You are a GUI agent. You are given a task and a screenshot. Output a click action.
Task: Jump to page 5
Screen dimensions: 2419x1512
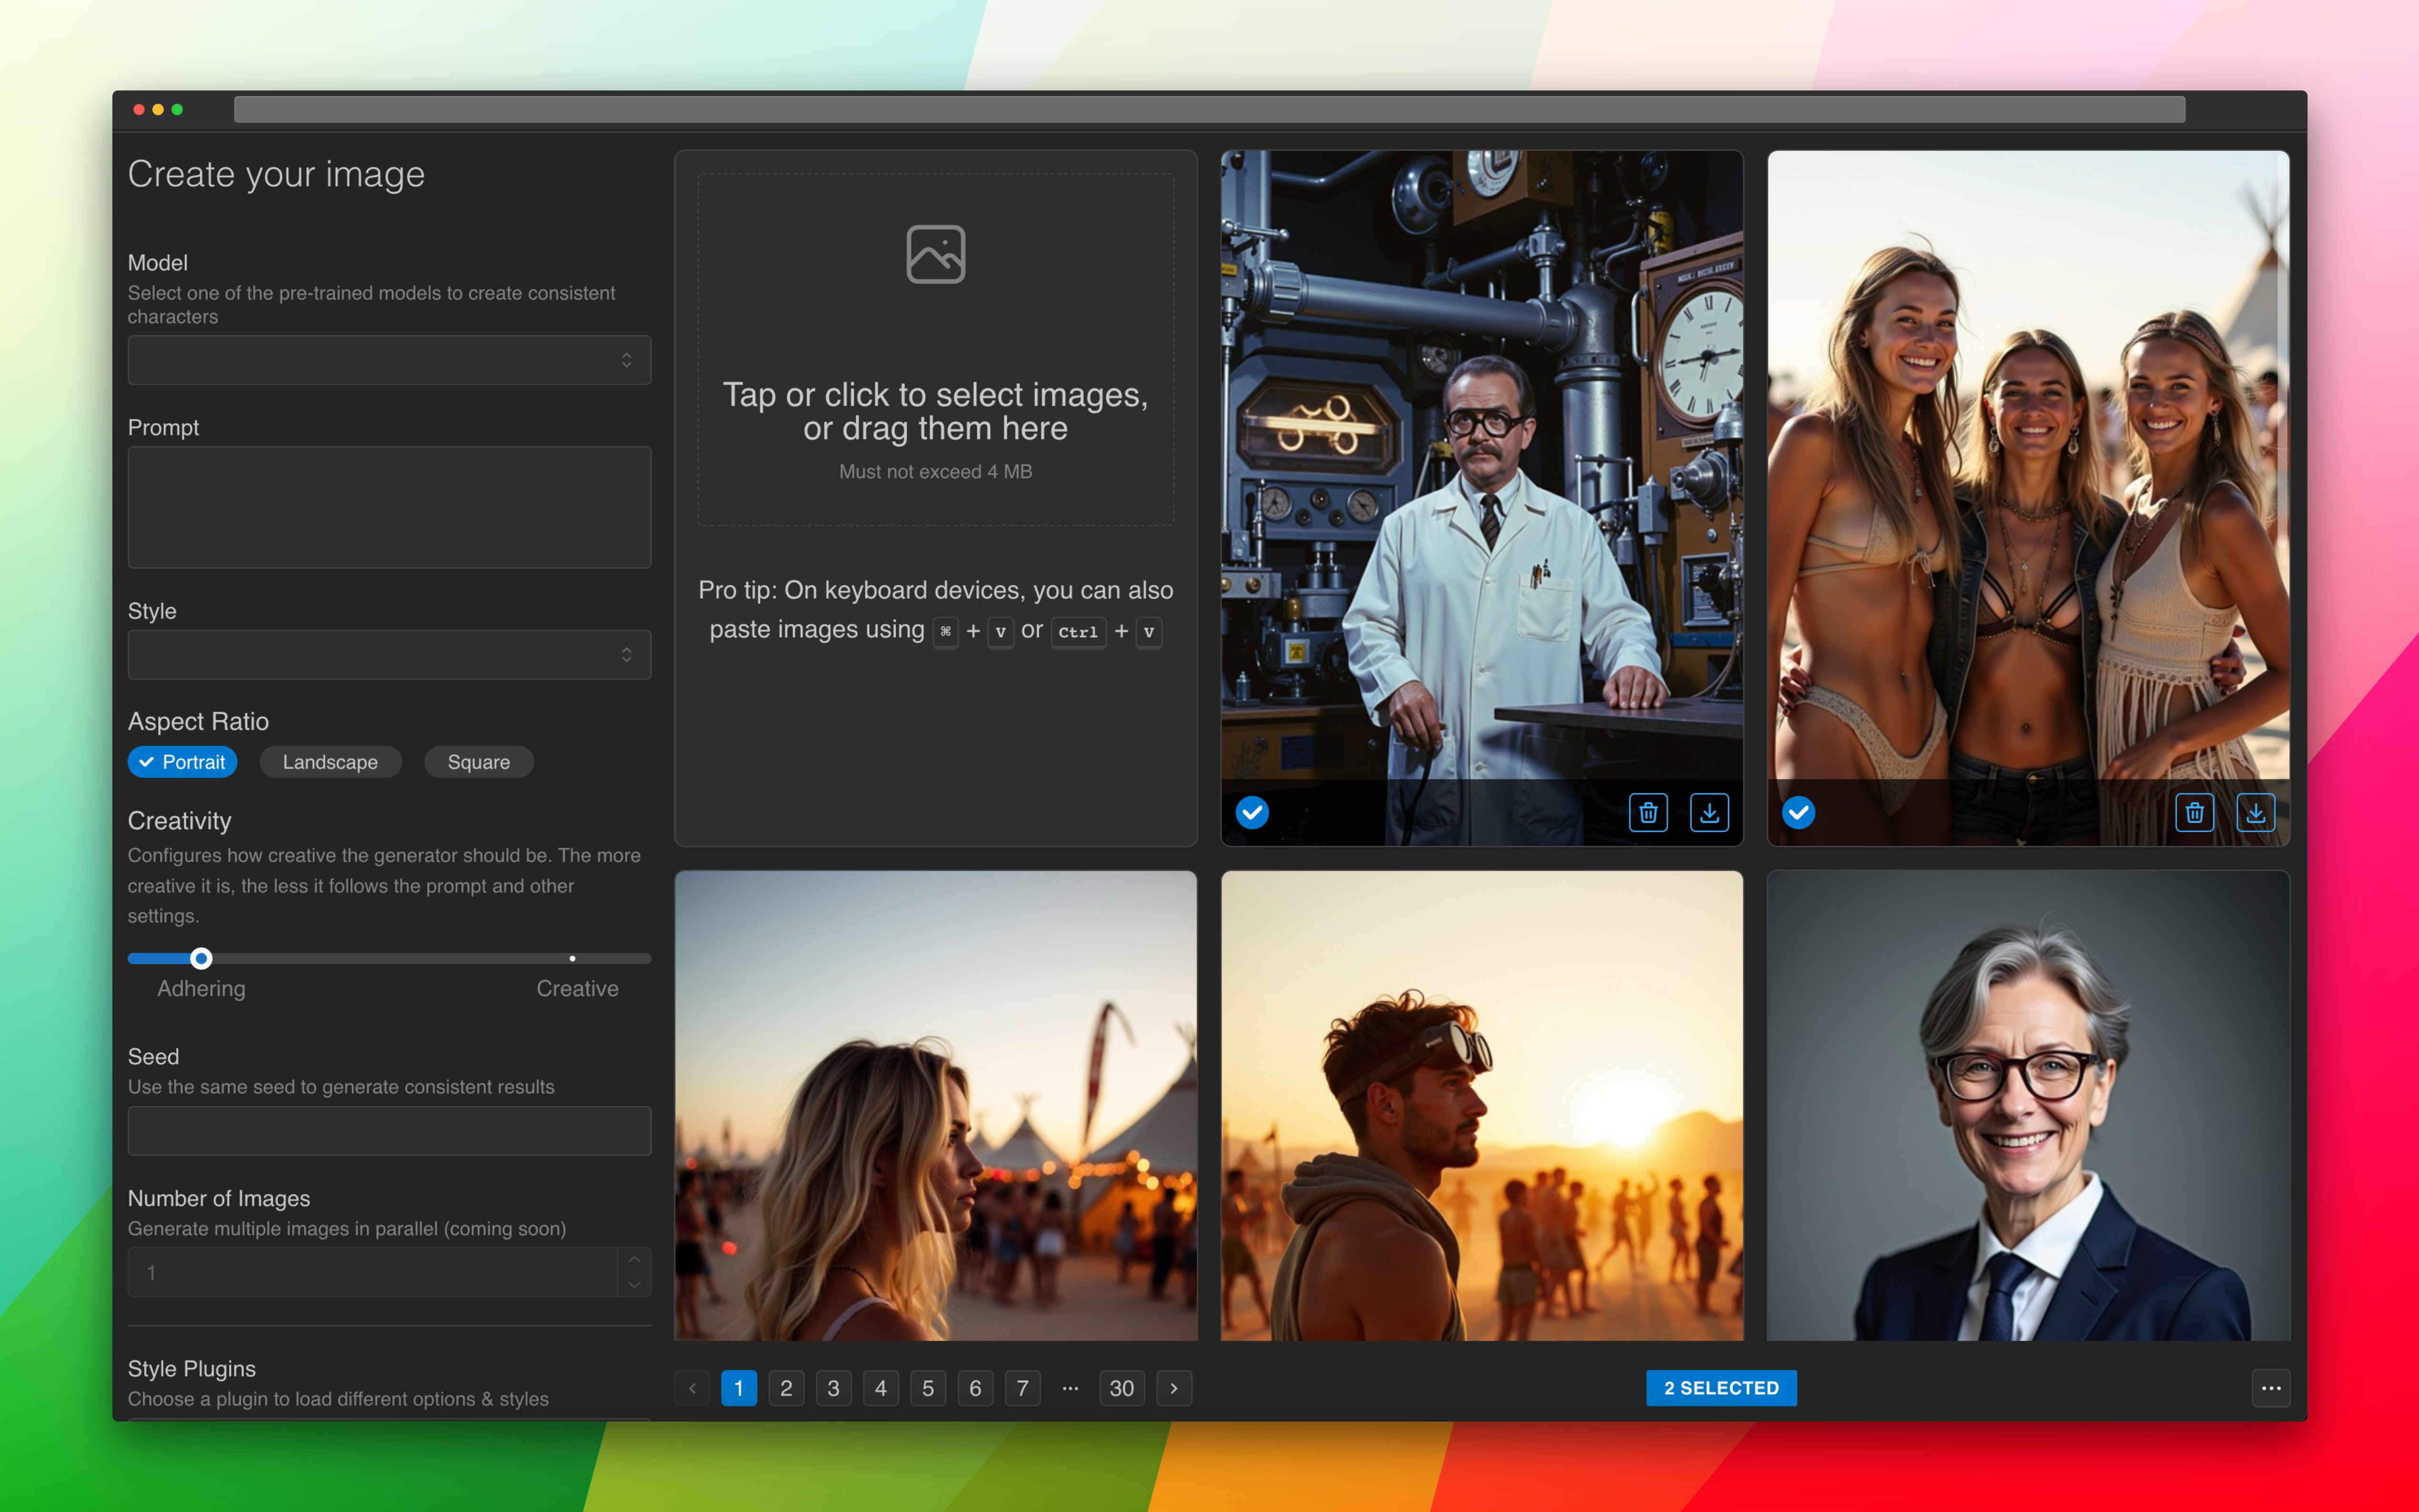point(928,1388)
